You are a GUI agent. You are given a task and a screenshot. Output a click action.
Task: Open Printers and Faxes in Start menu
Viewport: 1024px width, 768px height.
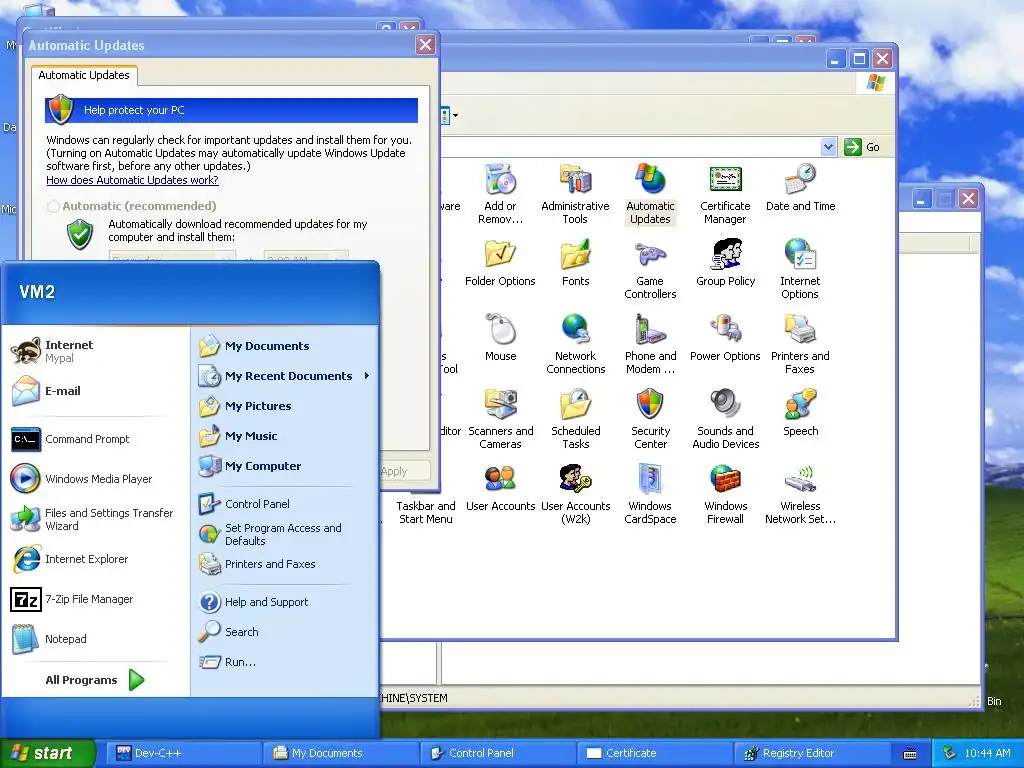point(284,564)
